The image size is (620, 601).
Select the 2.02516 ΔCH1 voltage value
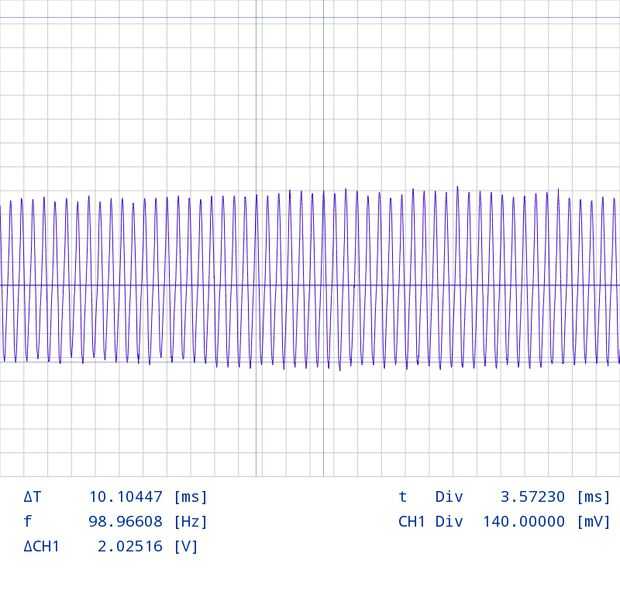coord(130,546)
